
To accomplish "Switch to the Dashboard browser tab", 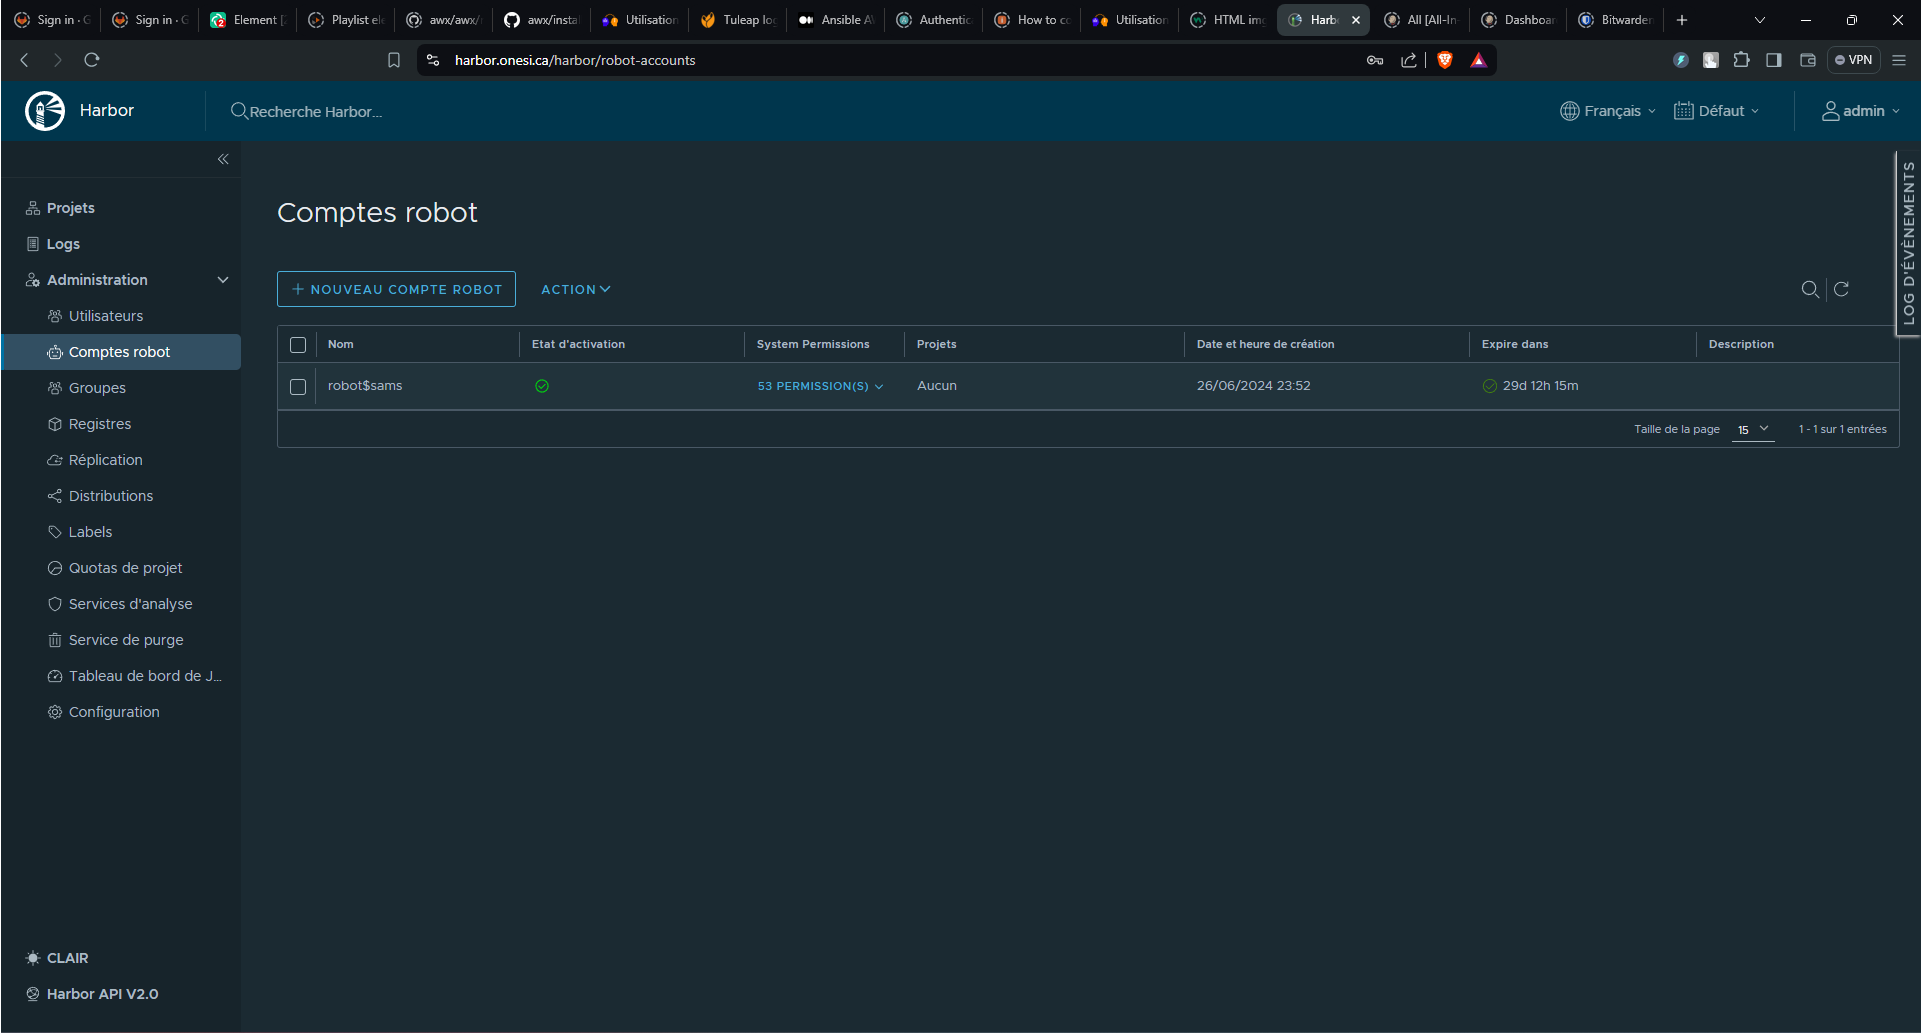I will pyautogui.click(x=1518, y=20).
